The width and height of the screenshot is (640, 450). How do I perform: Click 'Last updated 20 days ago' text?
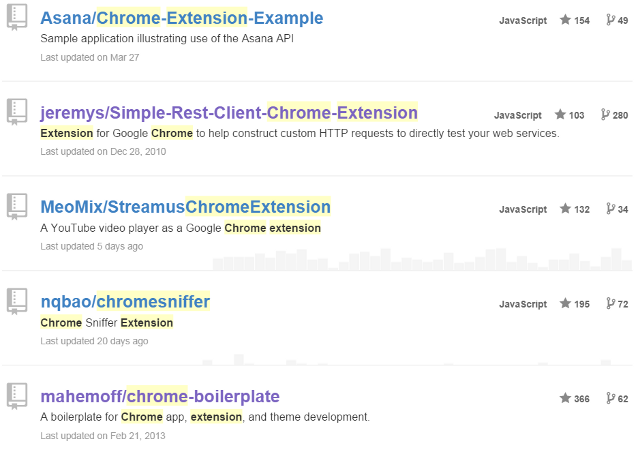pyautogui.click(x=94, y=341)
